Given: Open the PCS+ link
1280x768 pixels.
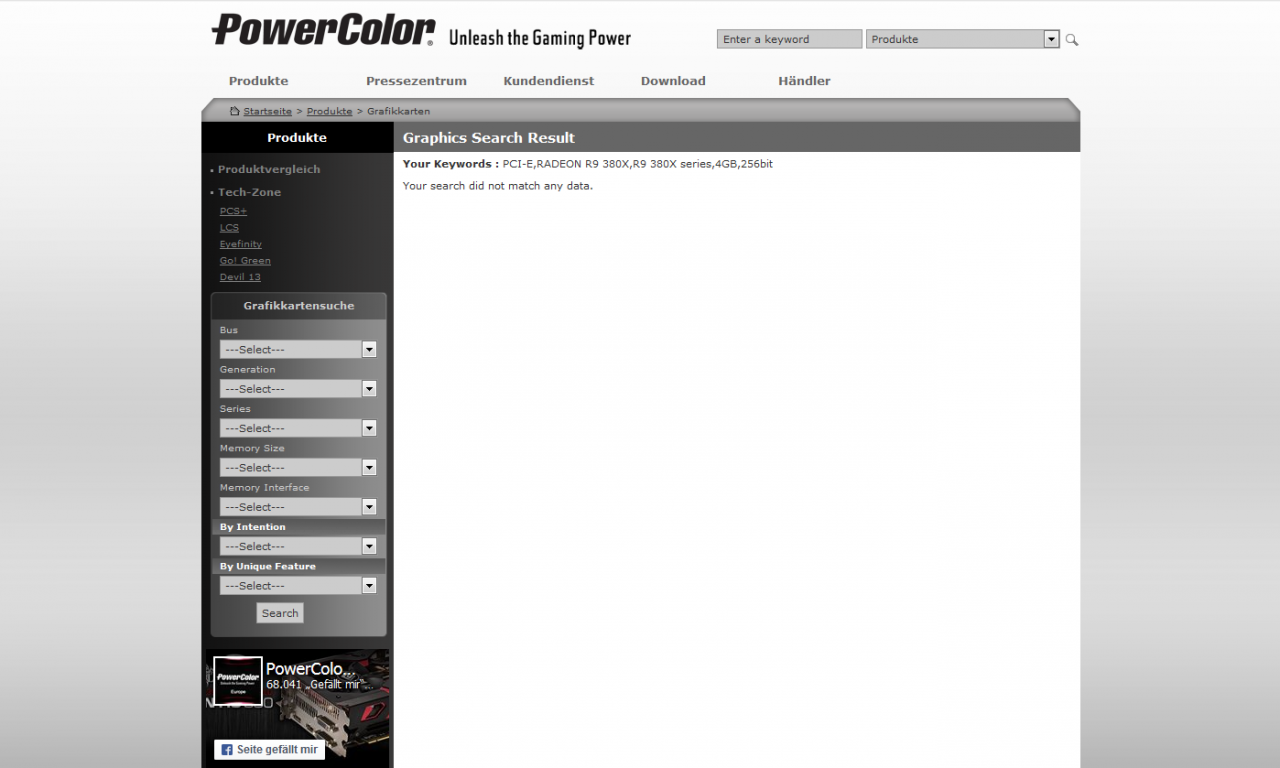Looking at the screenshot, I should click(233, 211).
